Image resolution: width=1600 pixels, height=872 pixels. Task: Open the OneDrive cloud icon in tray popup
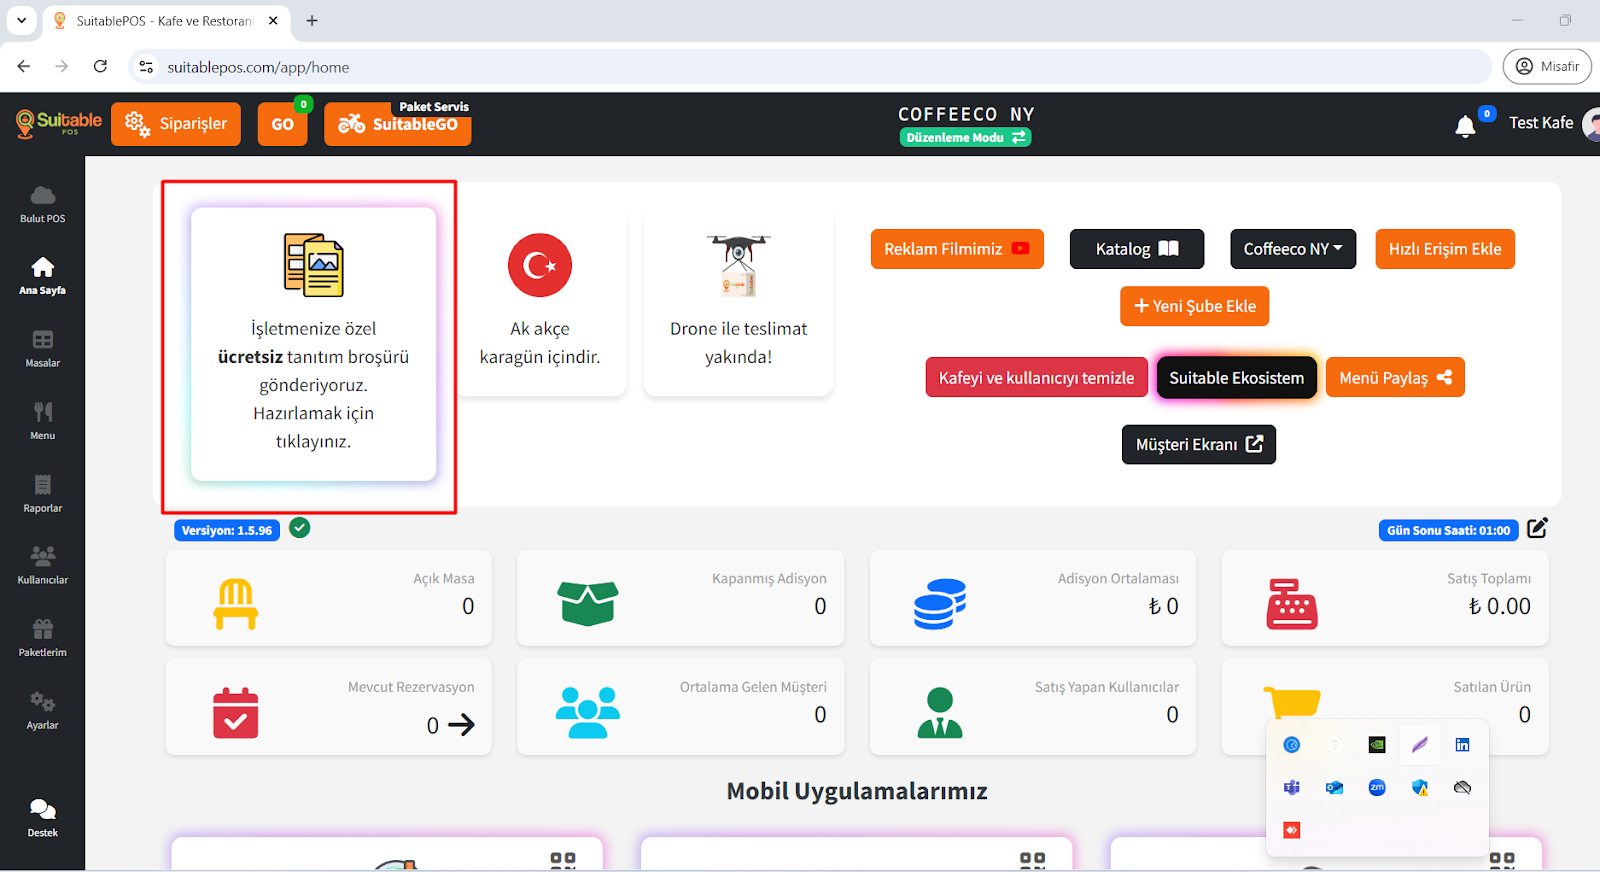[x=1462, y=788]
